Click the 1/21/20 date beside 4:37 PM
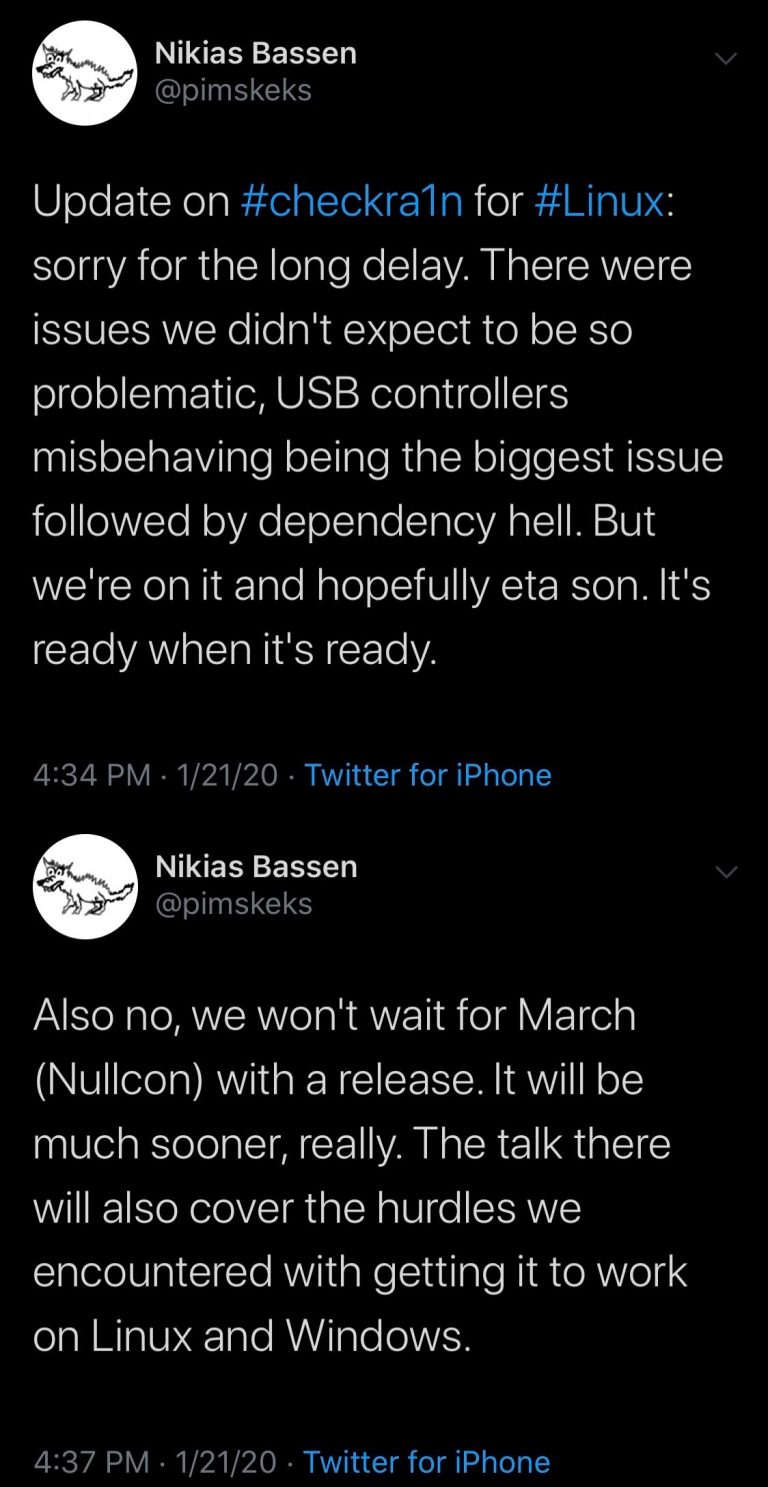Image resolution: width=768 pixels, height=1487 pixels. click(x=226, y=1462)
